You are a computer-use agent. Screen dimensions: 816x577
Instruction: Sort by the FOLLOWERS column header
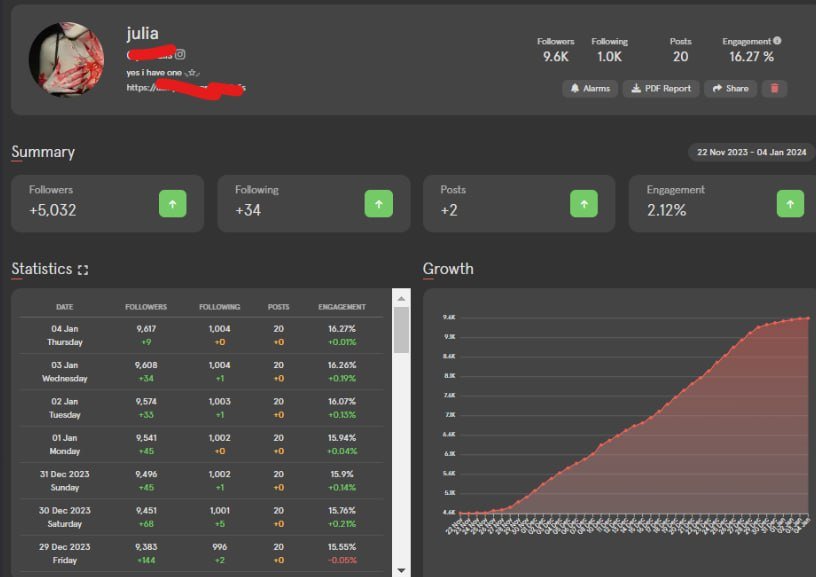coord(146,307)
